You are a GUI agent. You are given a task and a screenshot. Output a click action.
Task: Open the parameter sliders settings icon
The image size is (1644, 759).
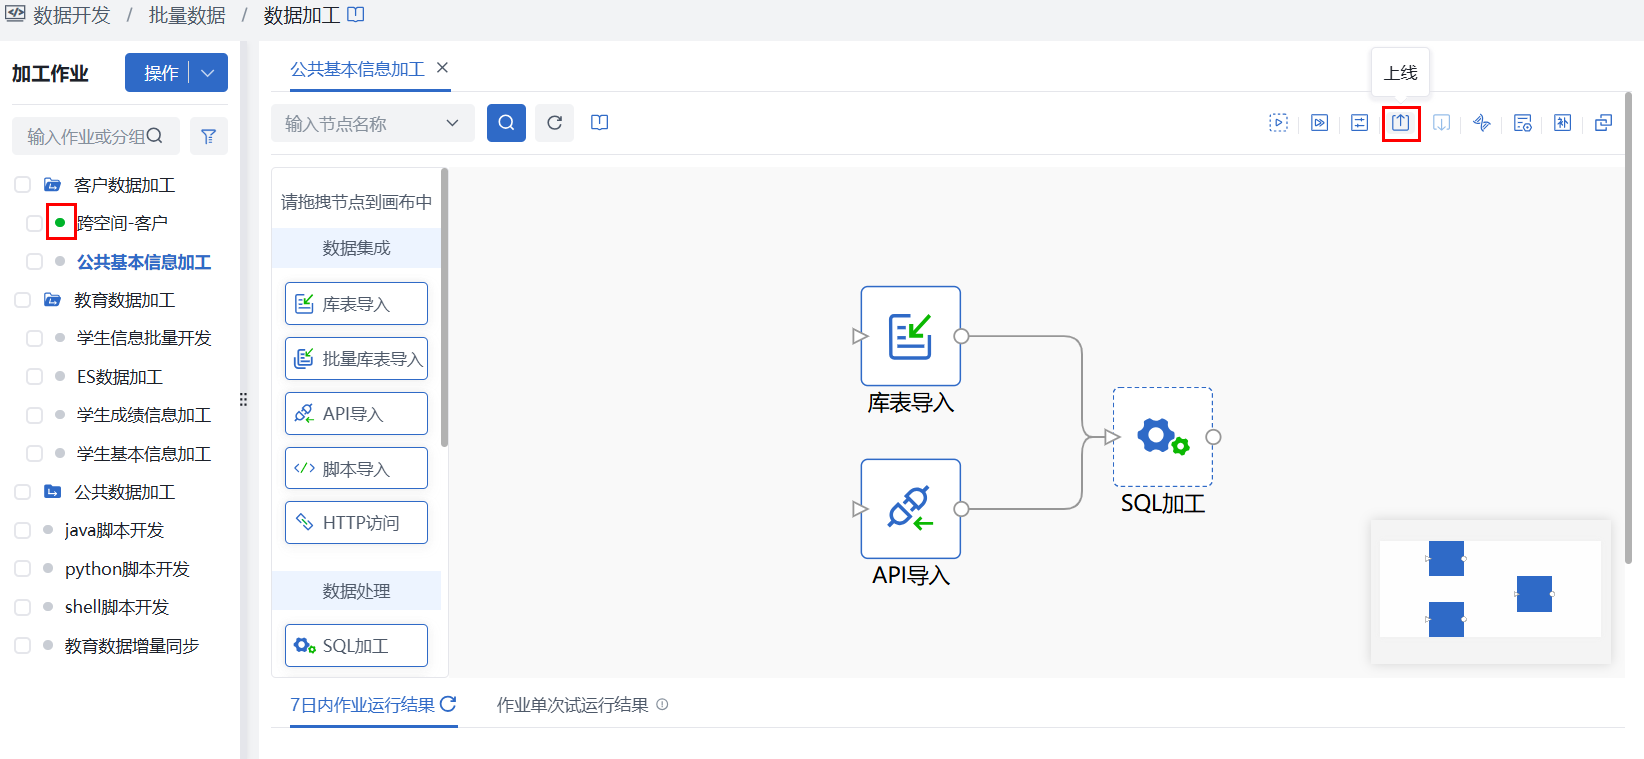click(x=1359, y=123)
